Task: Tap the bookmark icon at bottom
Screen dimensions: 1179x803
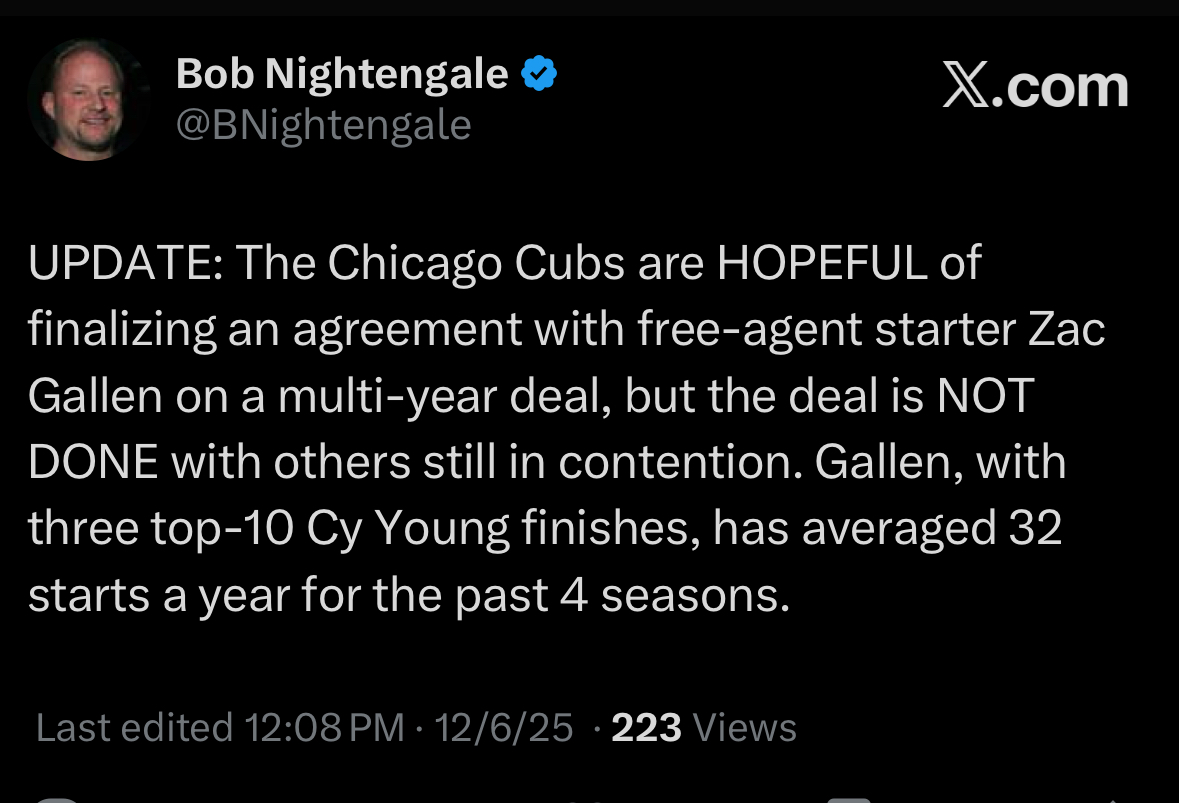Action: pyautogui.click(x=848, y=799)
